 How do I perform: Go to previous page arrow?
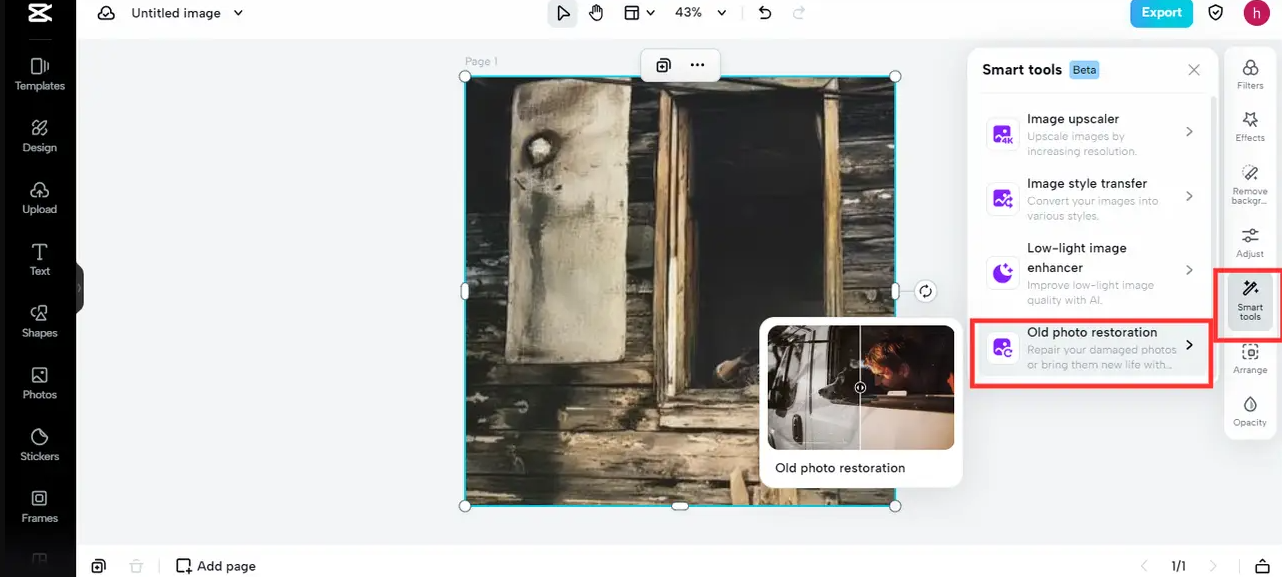(1144, 566)
